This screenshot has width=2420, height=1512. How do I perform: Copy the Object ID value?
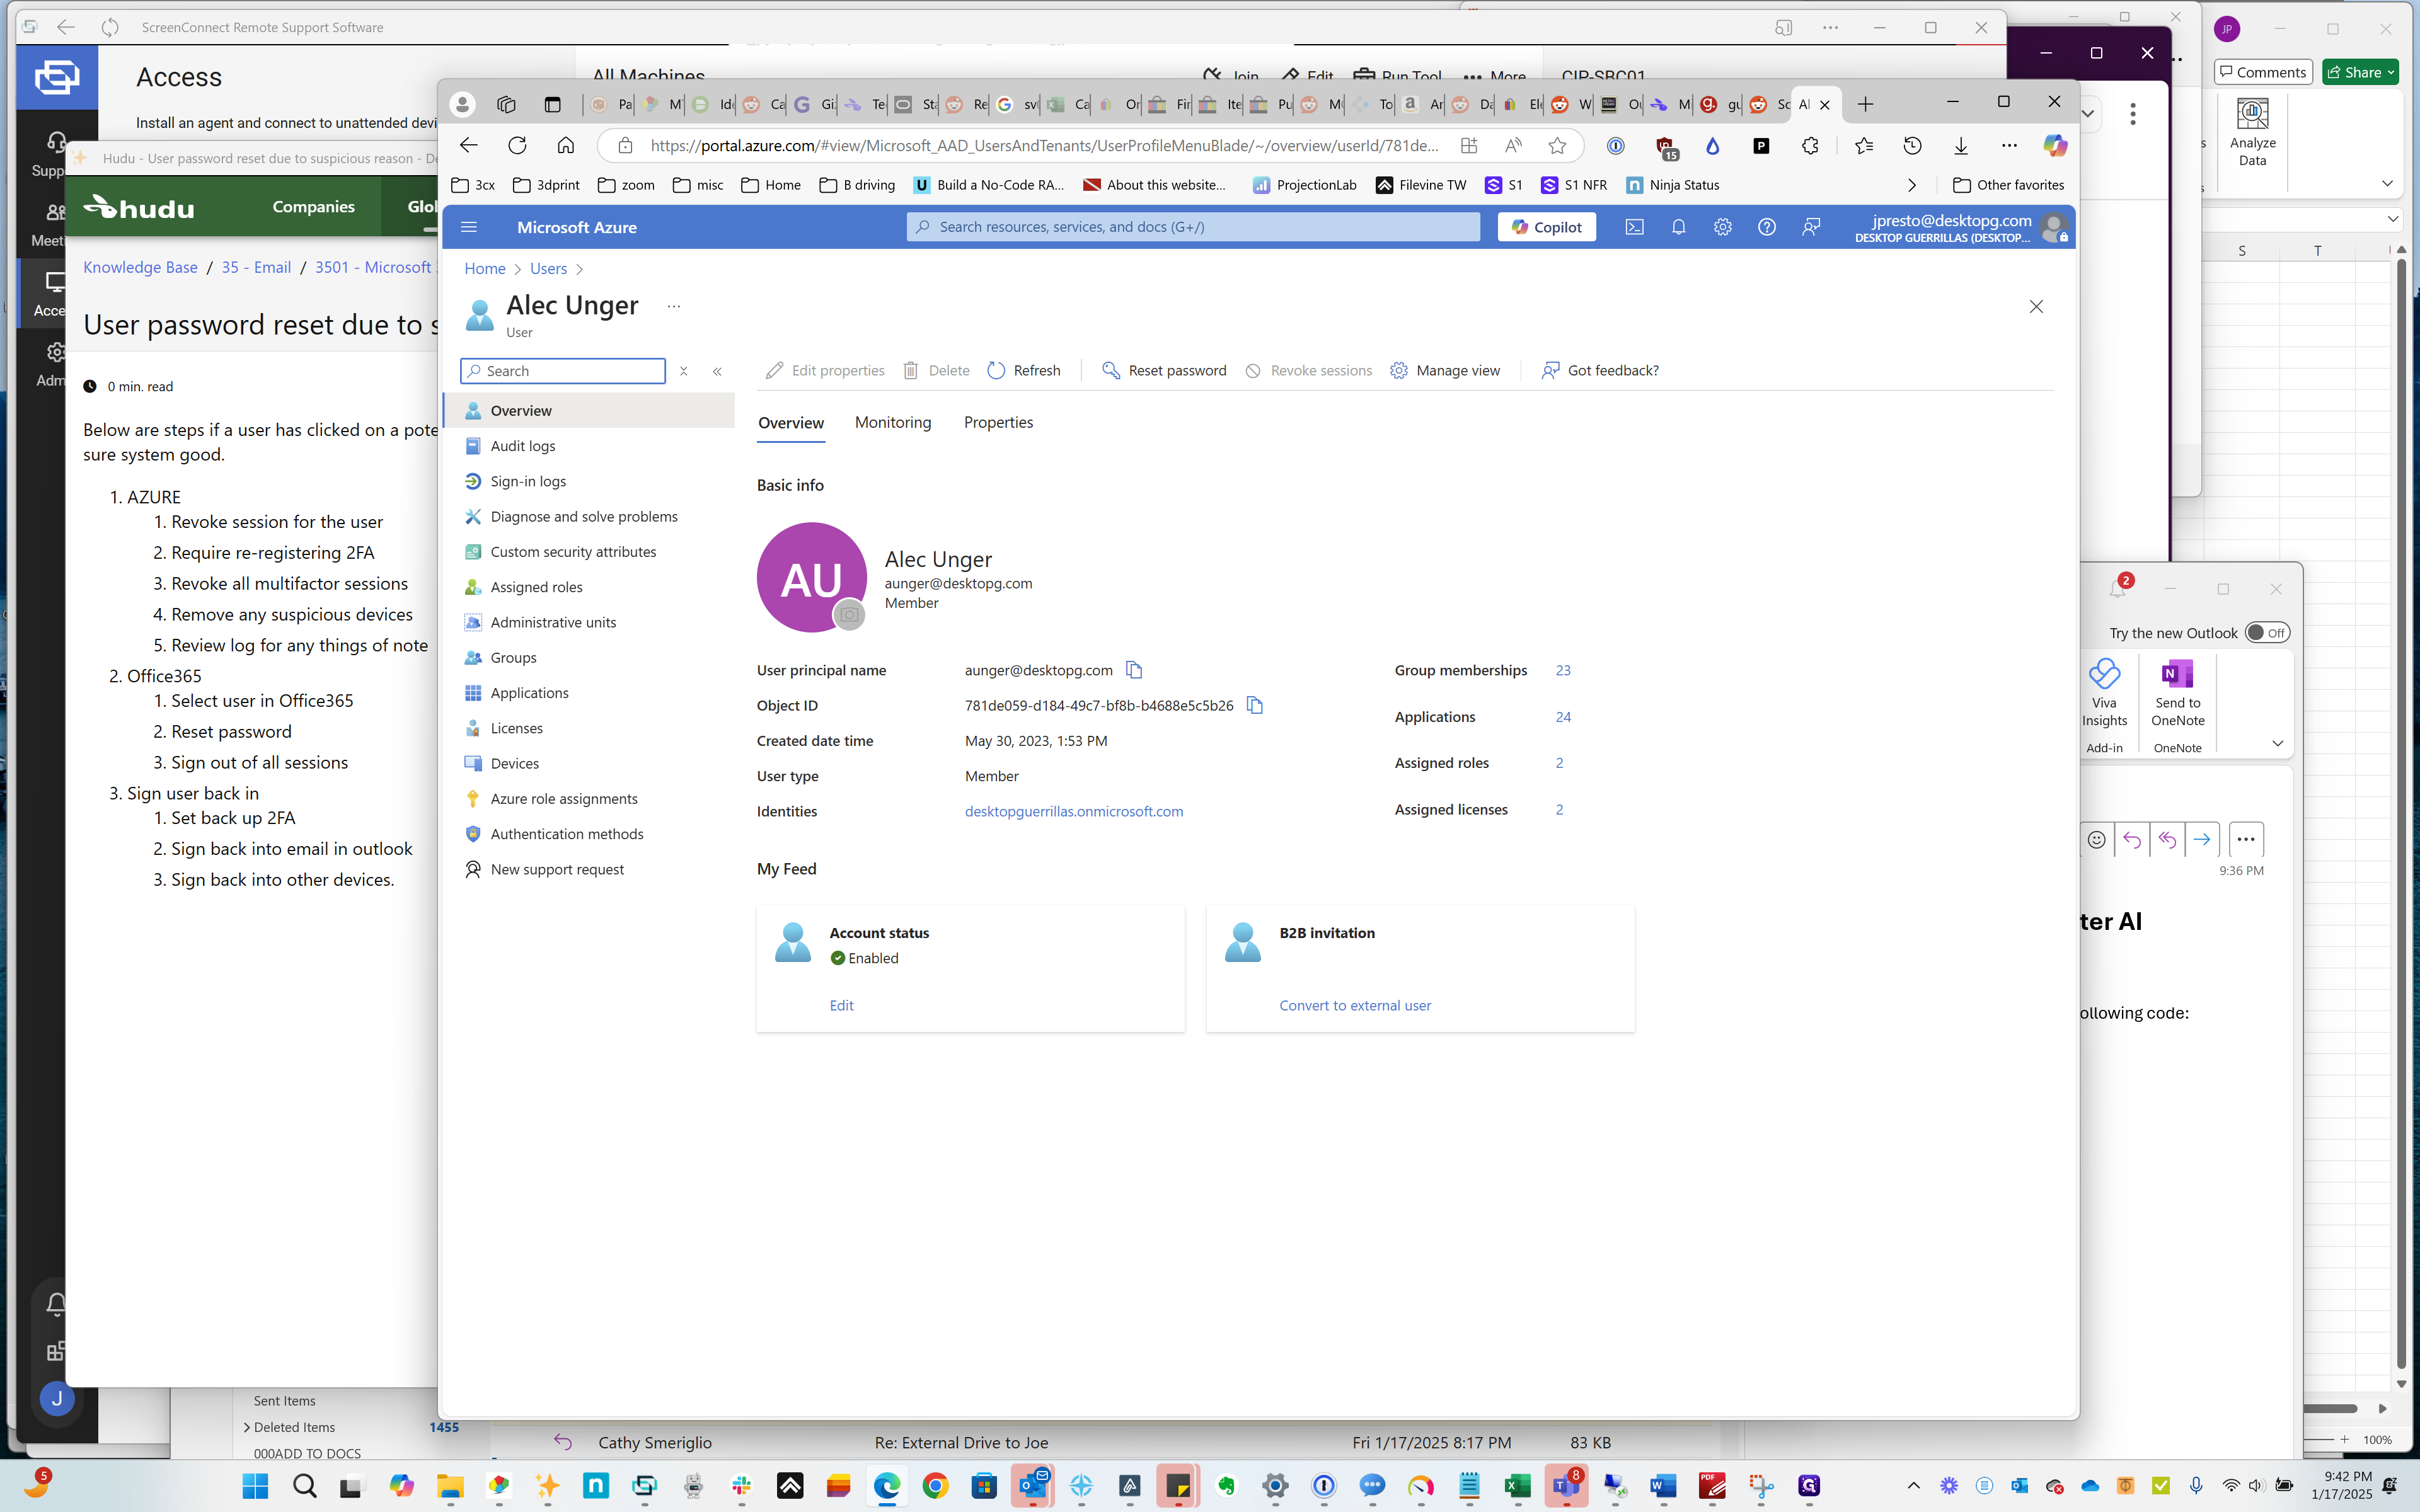[x=1255, y=705]
